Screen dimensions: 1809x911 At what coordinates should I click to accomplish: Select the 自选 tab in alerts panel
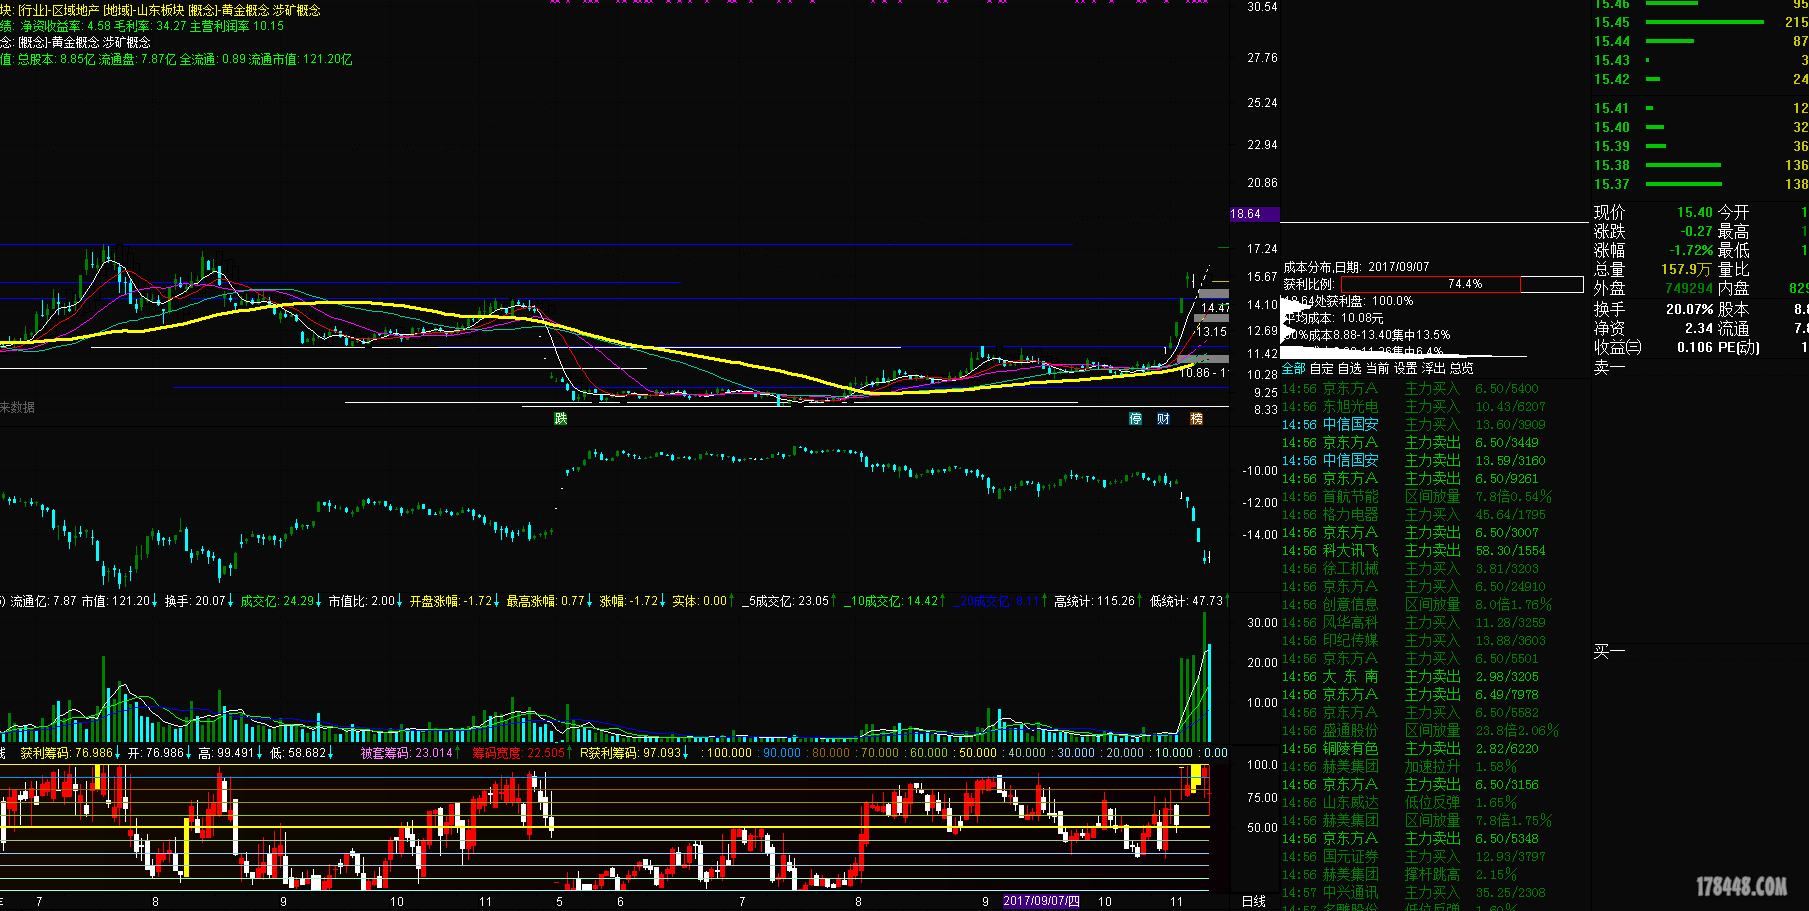pyautogui.click(x=1350, y=369)
